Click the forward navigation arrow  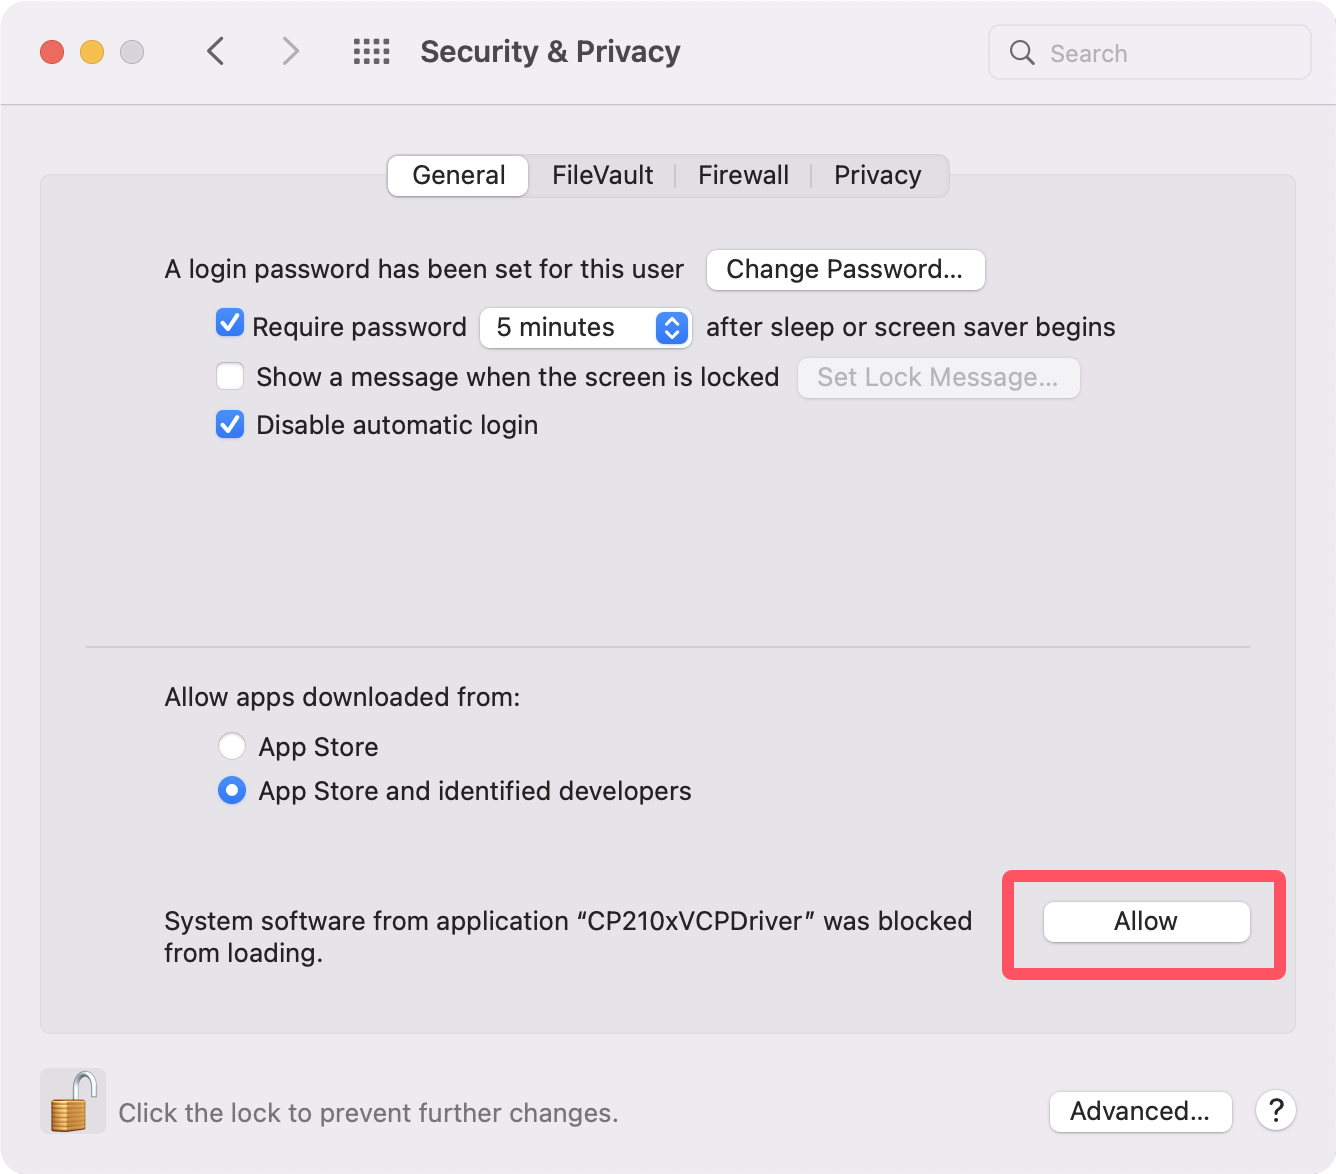pyautogui.click(x=290, y=51)
